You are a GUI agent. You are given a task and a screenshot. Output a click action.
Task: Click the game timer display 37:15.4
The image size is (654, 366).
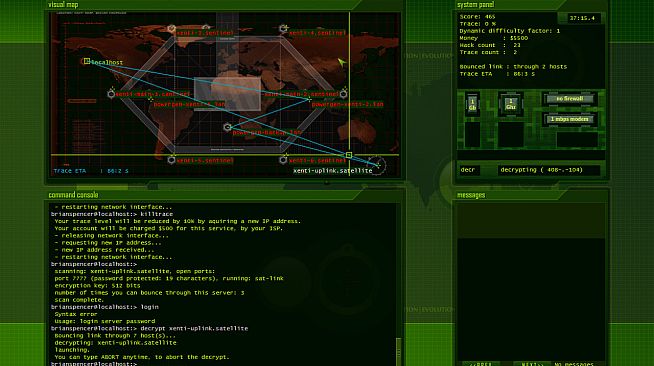(x=582, y=18)
